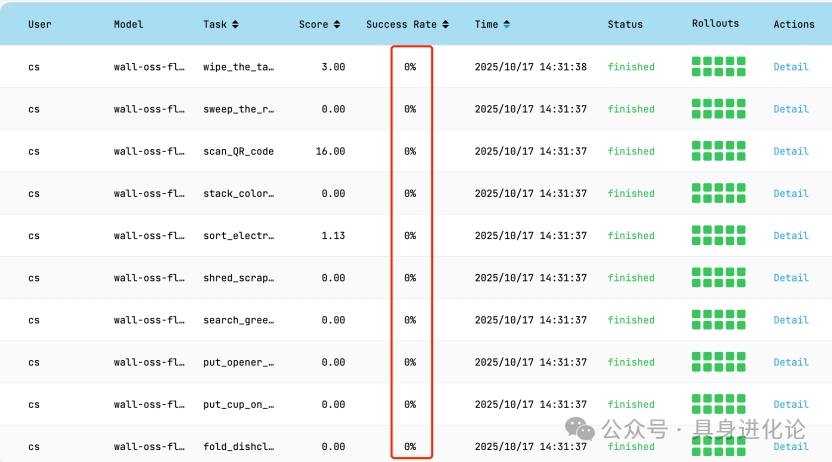This screenshot has width=832, height=462.
Task: Click the Status column header
Action: (x=625, y=24)
